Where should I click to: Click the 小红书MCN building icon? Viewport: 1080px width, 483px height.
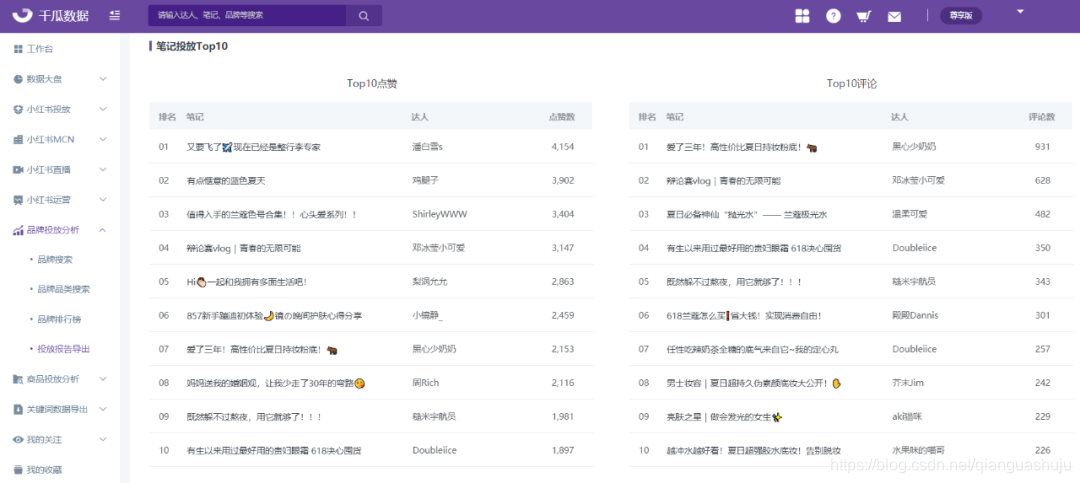pyautogui.click(x=18, y=139)
